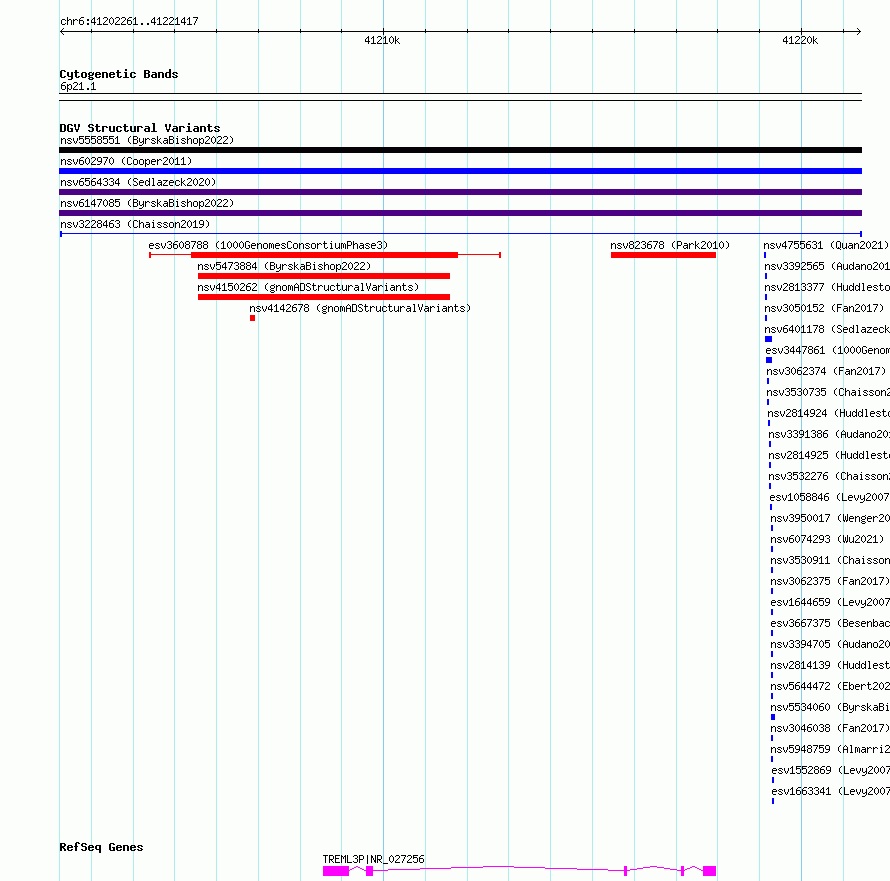Open the nsv3530911 variant label

tap(830, 560)
